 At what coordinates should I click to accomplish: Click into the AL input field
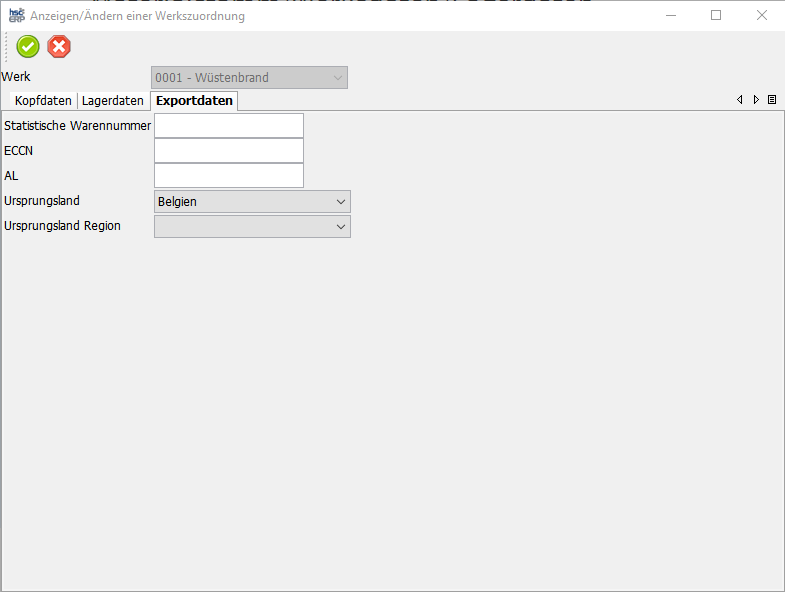(x=228, y=176)
